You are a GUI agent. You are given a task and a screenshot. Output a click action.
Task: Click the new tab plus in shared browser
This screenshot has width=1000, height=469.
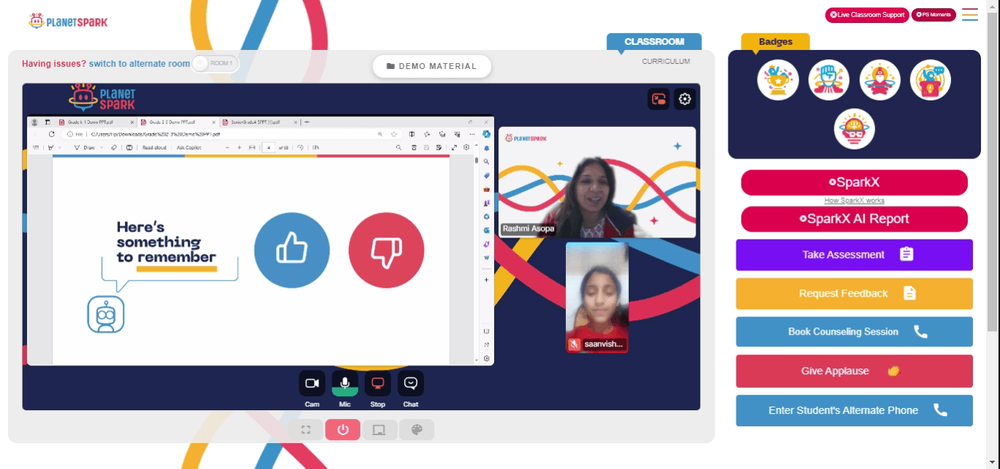click(307, 122)
